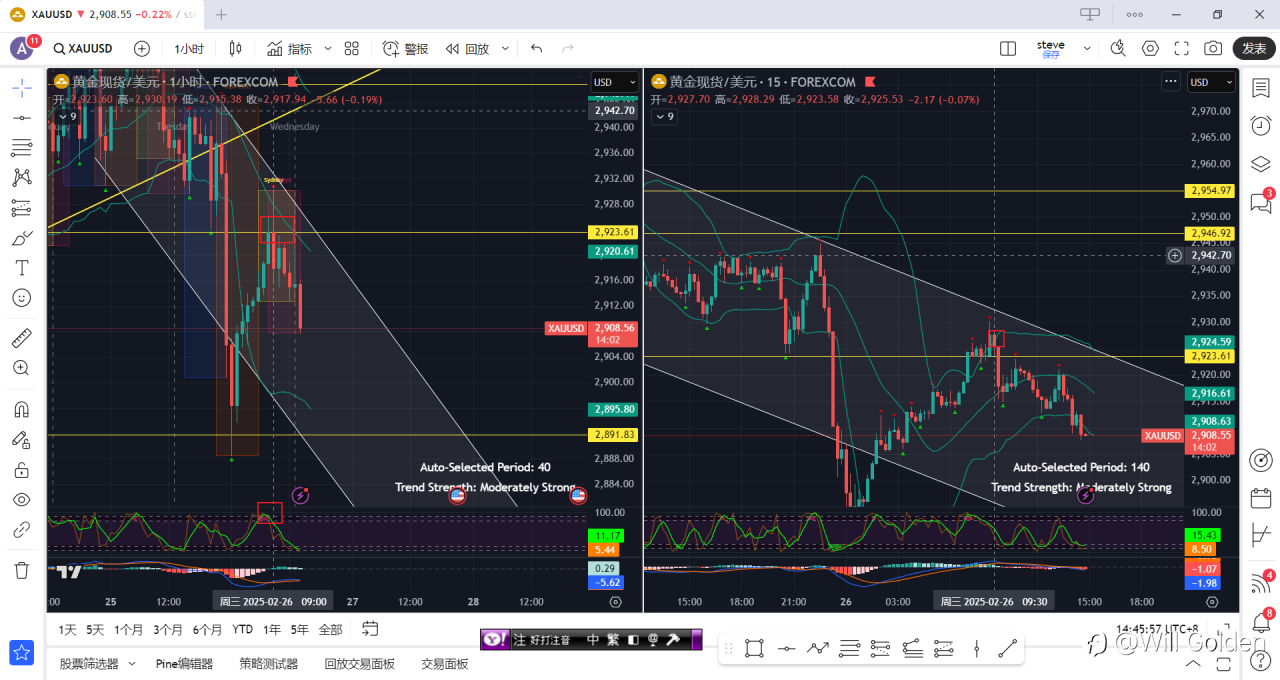Open the 策略测试器 tab
This screenshot has width=1280, height=680.
click(268, 663)
